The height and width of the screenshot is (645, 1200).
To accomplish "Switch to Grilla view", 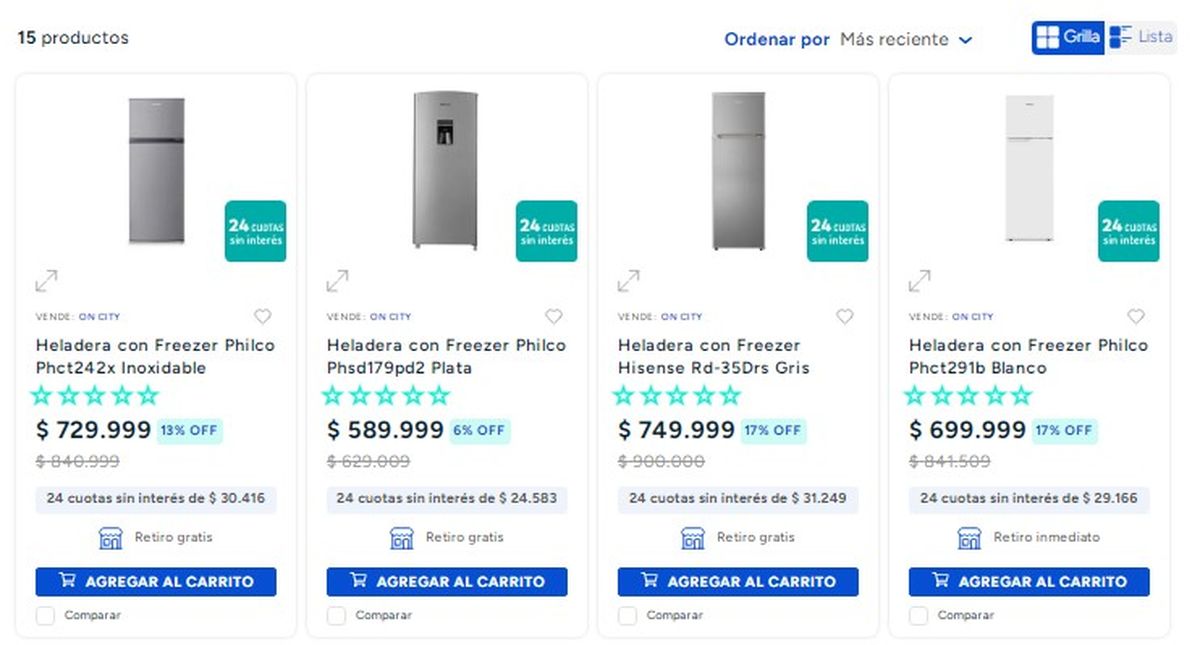I will (1068, 38).
